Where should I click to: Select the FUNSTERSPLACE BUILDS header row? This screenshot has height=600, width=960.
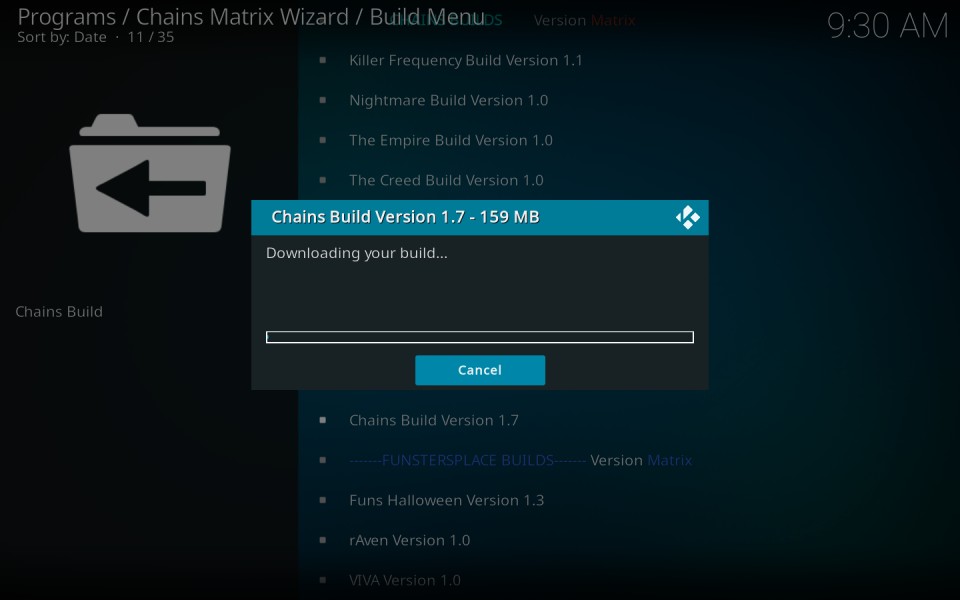(520, 460)
